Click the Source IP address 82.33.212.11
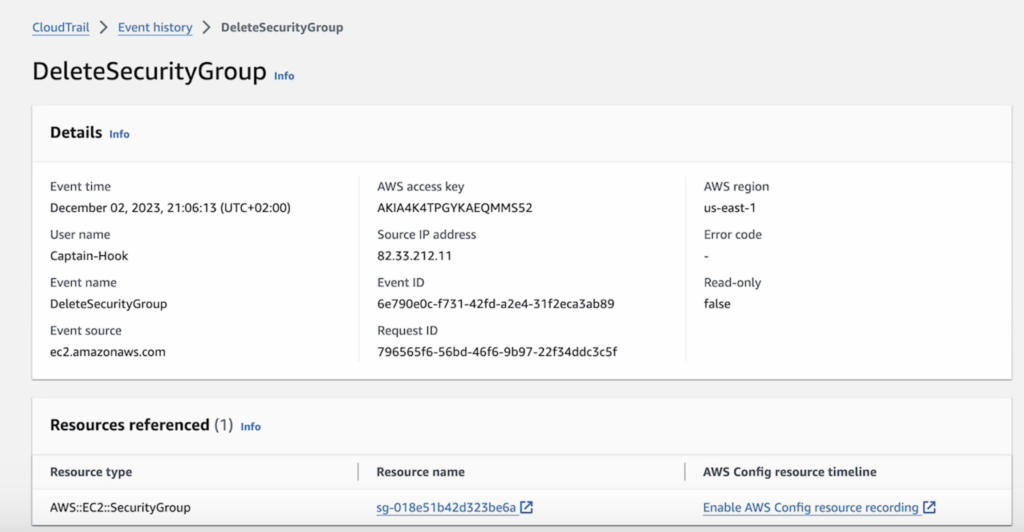 (x=414, y=256)
